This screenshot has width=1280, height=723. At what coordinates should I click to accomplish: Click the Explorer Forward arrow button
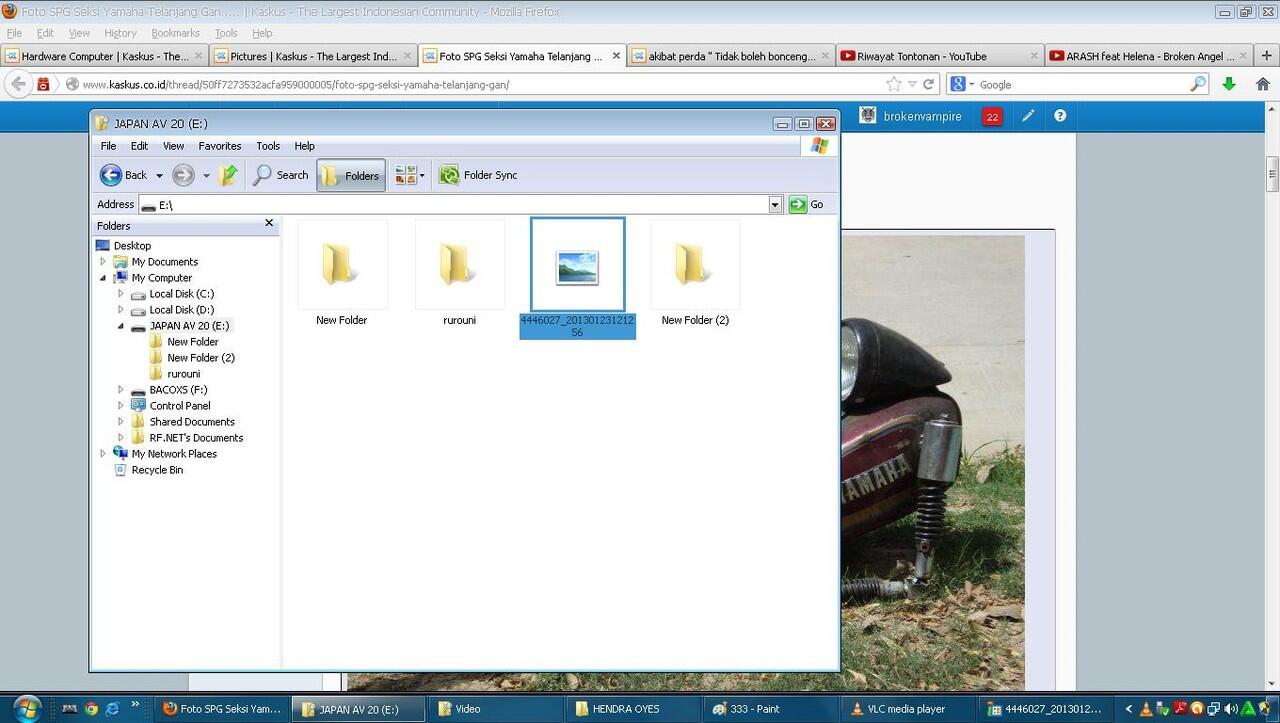[x=183, y=175]
